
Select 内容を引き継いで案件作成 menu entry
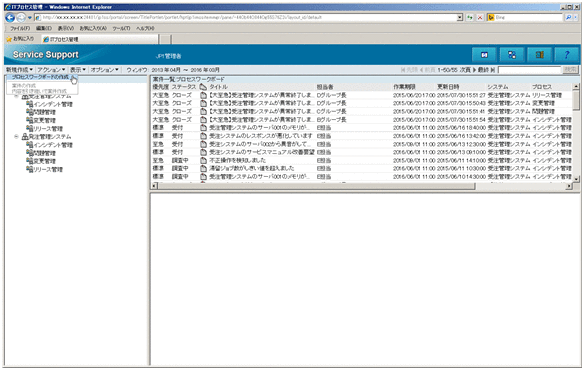pyautogui.click(x=39, y=91)
